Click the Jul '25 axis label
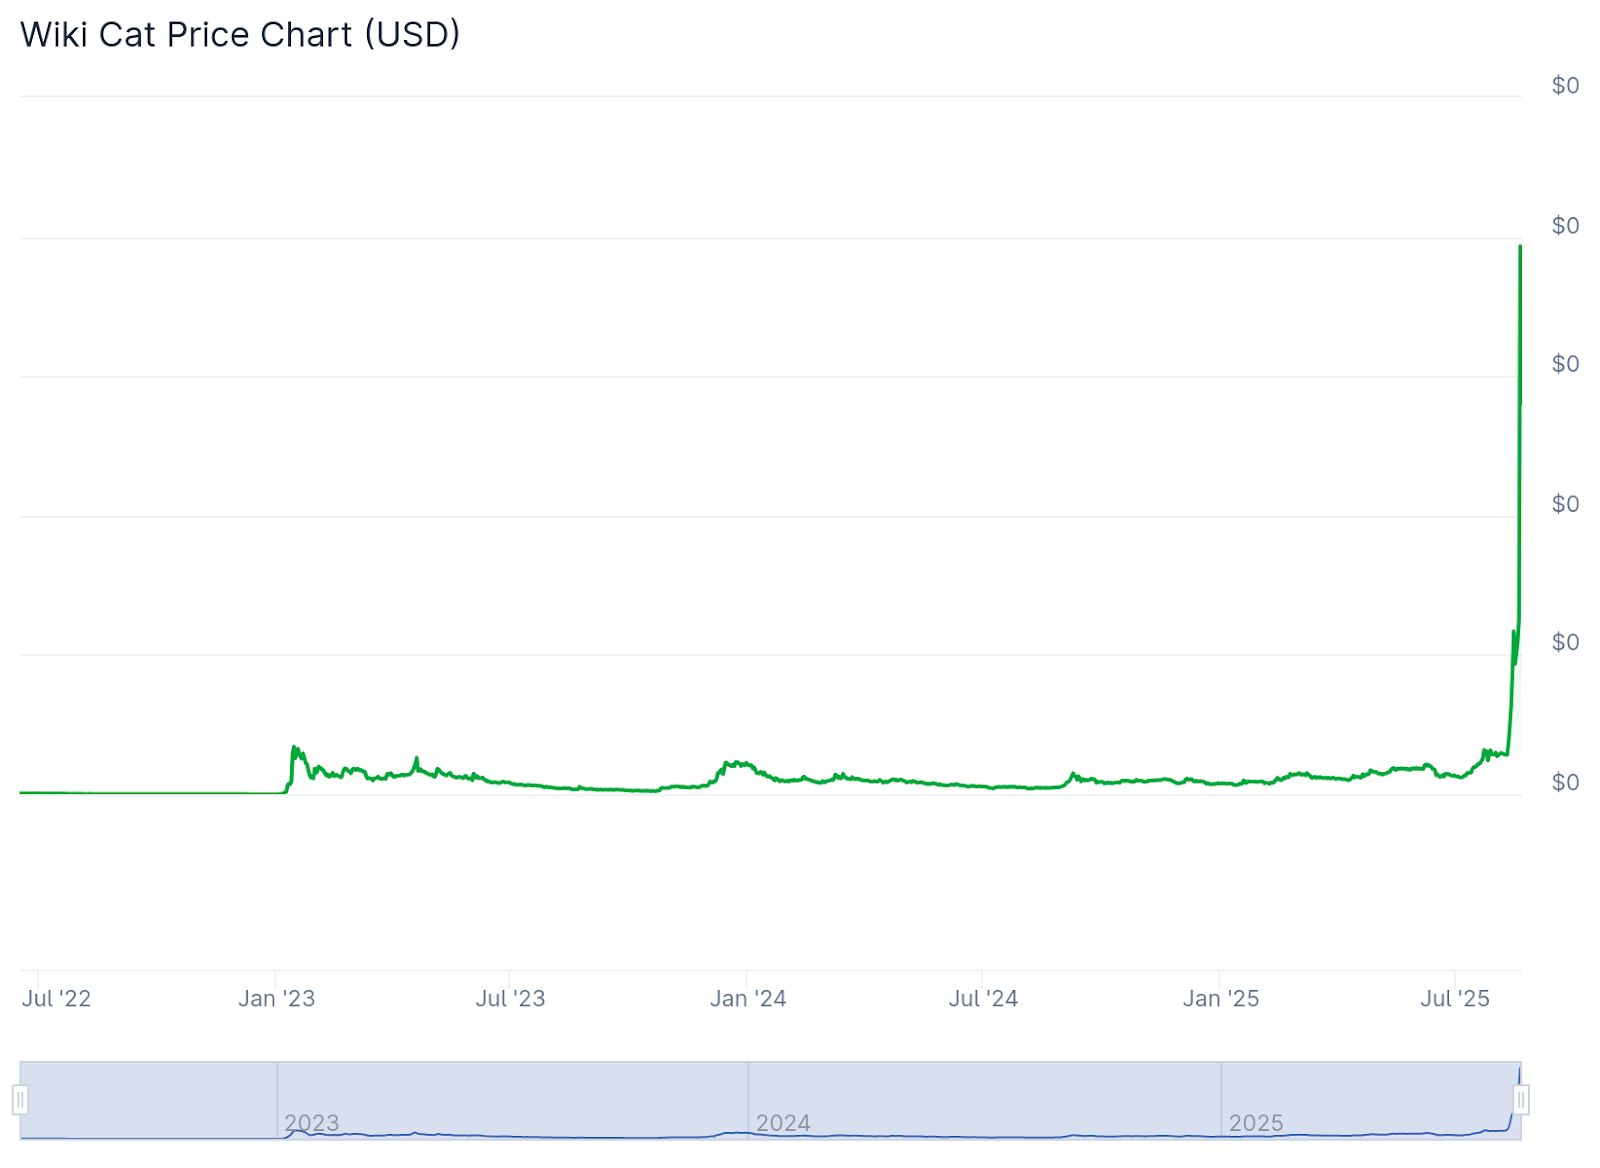The image size is (1600, 1168). pos(1455,998)
